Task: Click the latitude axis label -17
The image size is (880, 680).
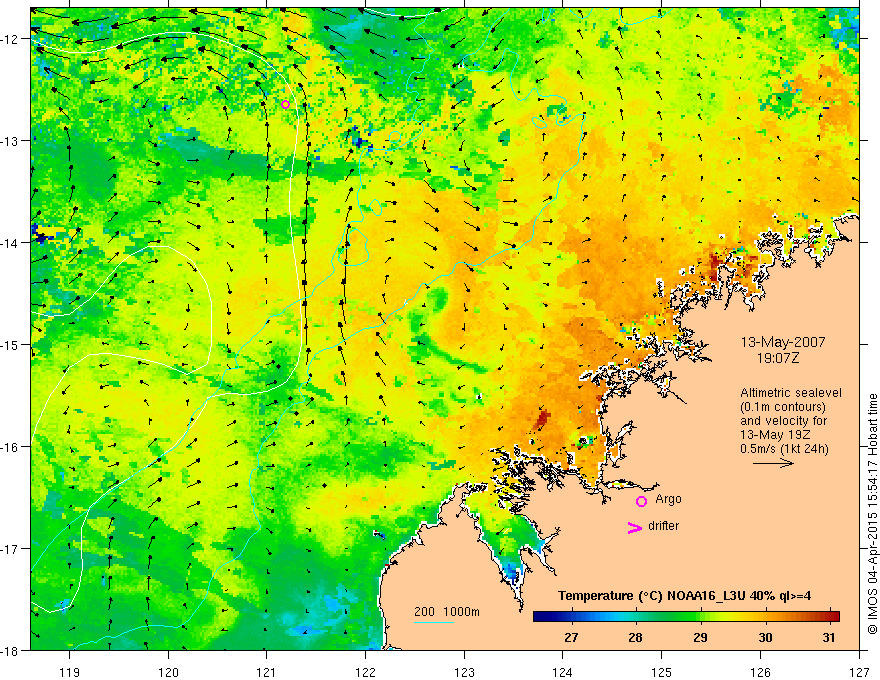Action: [x=10, y=549]
